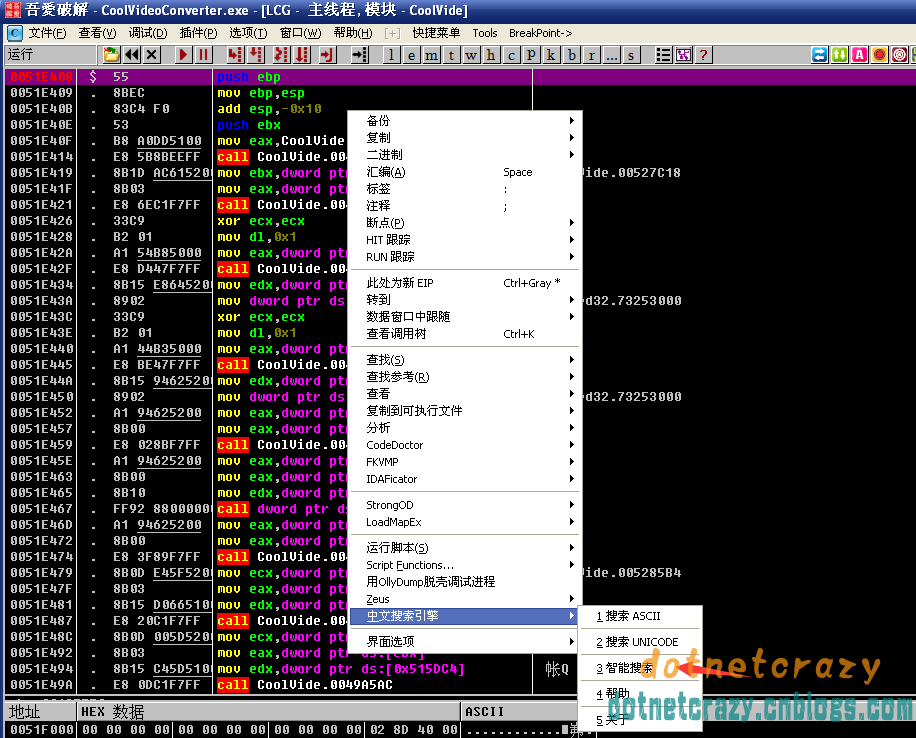Open the 文件(F) menu
This screenshot has height=738, width=916.
coord(47,33)
